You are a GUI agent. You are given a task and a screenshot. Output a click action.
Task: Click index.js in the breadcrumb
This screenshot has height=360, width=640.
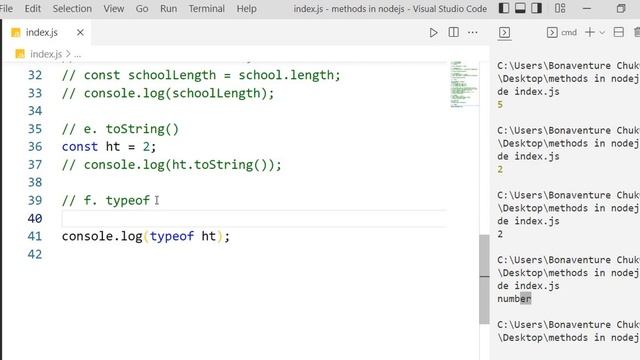coord(46,54)
